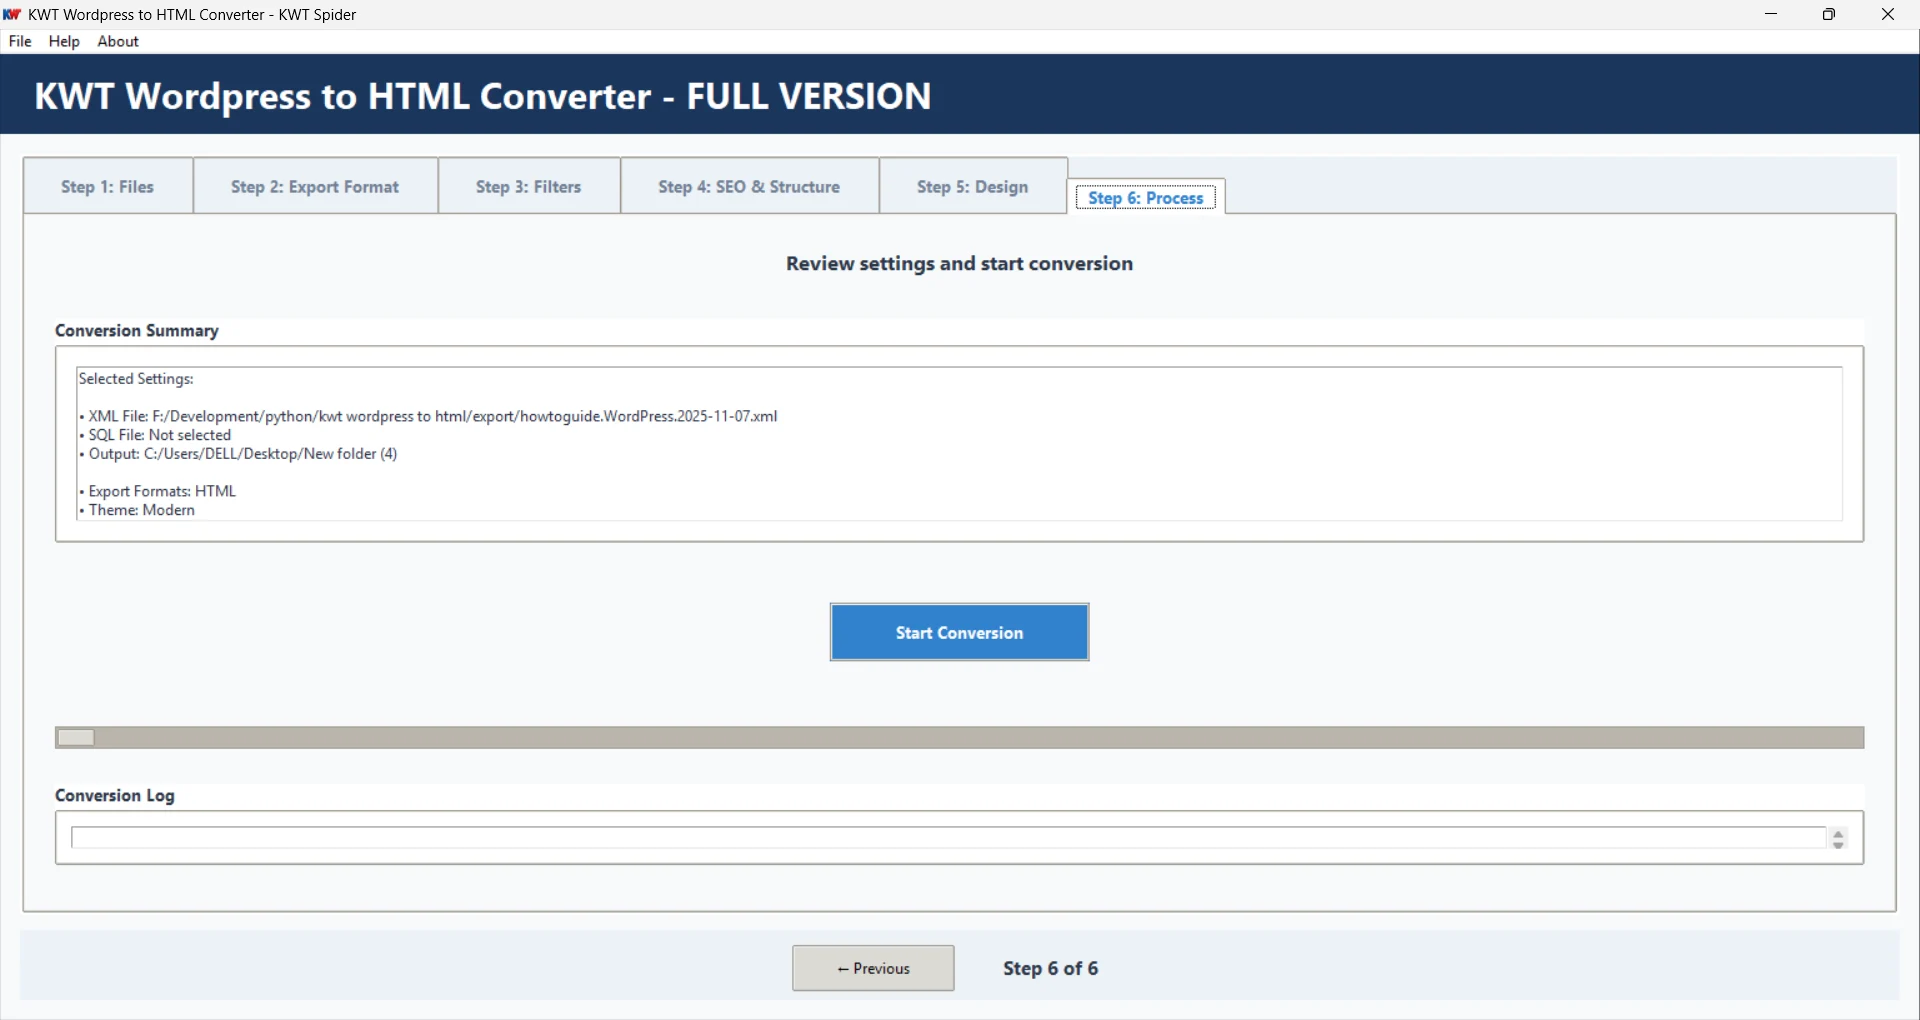Switch to Step 1: Files tab

[x=108, y=187]
